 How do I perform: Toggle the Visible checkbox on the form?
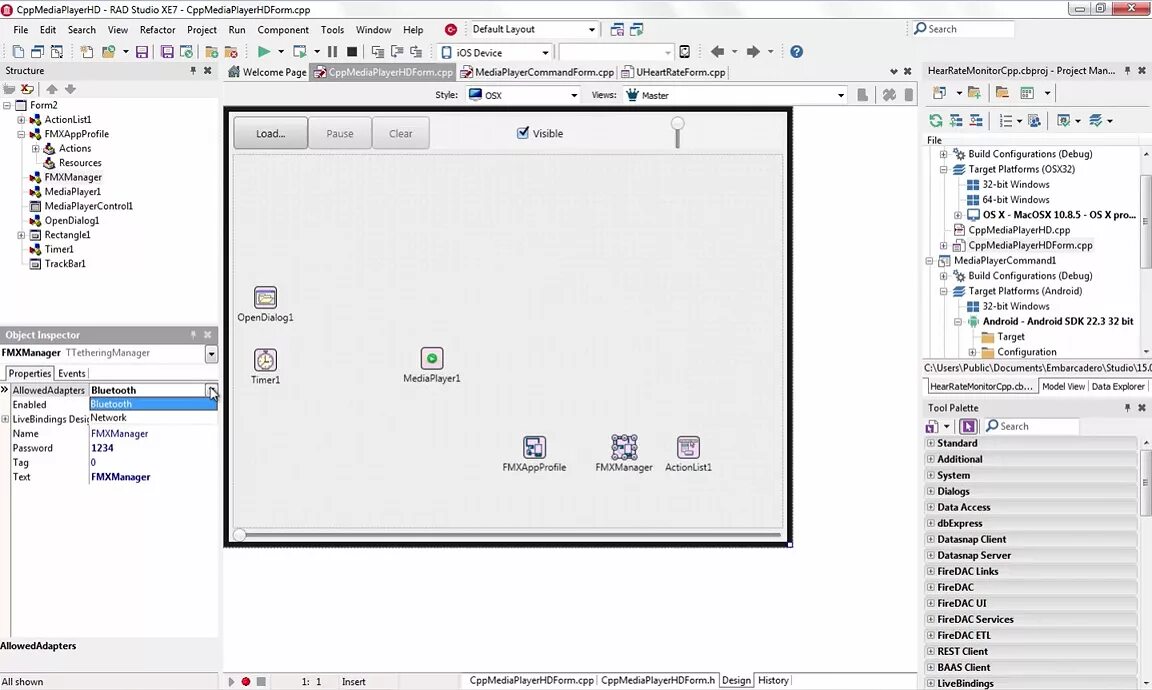coord(523,133)
